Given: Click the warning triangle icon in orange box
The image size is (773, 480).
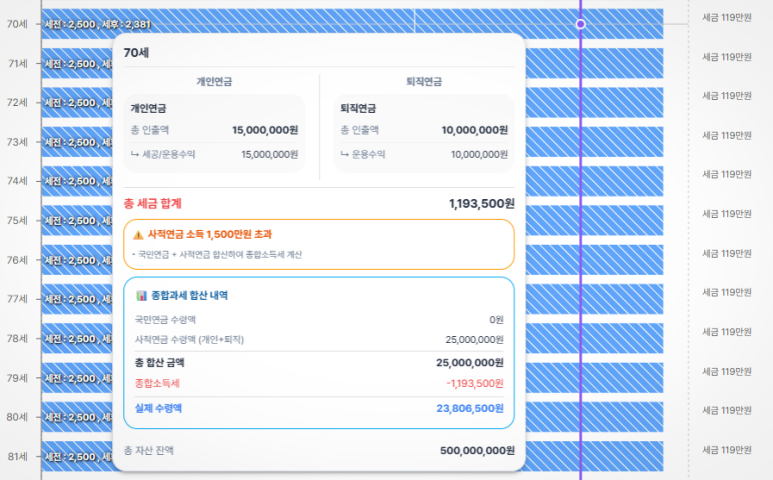Looking at the screenshot, I should (138, 234).
